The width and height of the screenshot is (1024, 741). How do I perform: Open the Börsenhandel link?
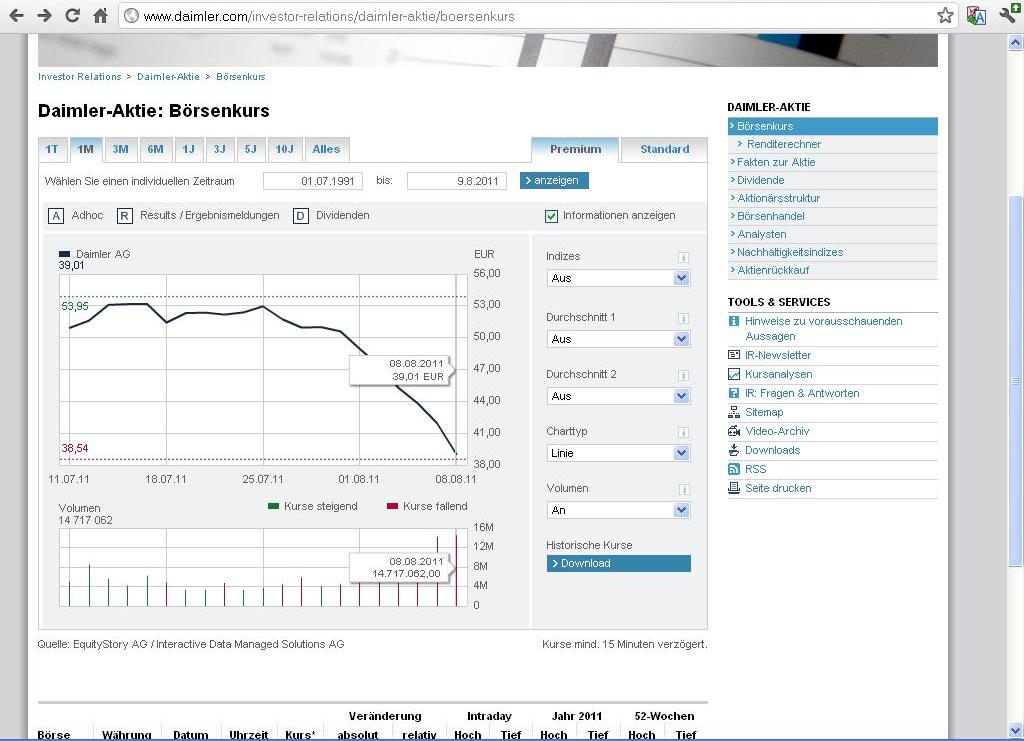coord(771,216)
